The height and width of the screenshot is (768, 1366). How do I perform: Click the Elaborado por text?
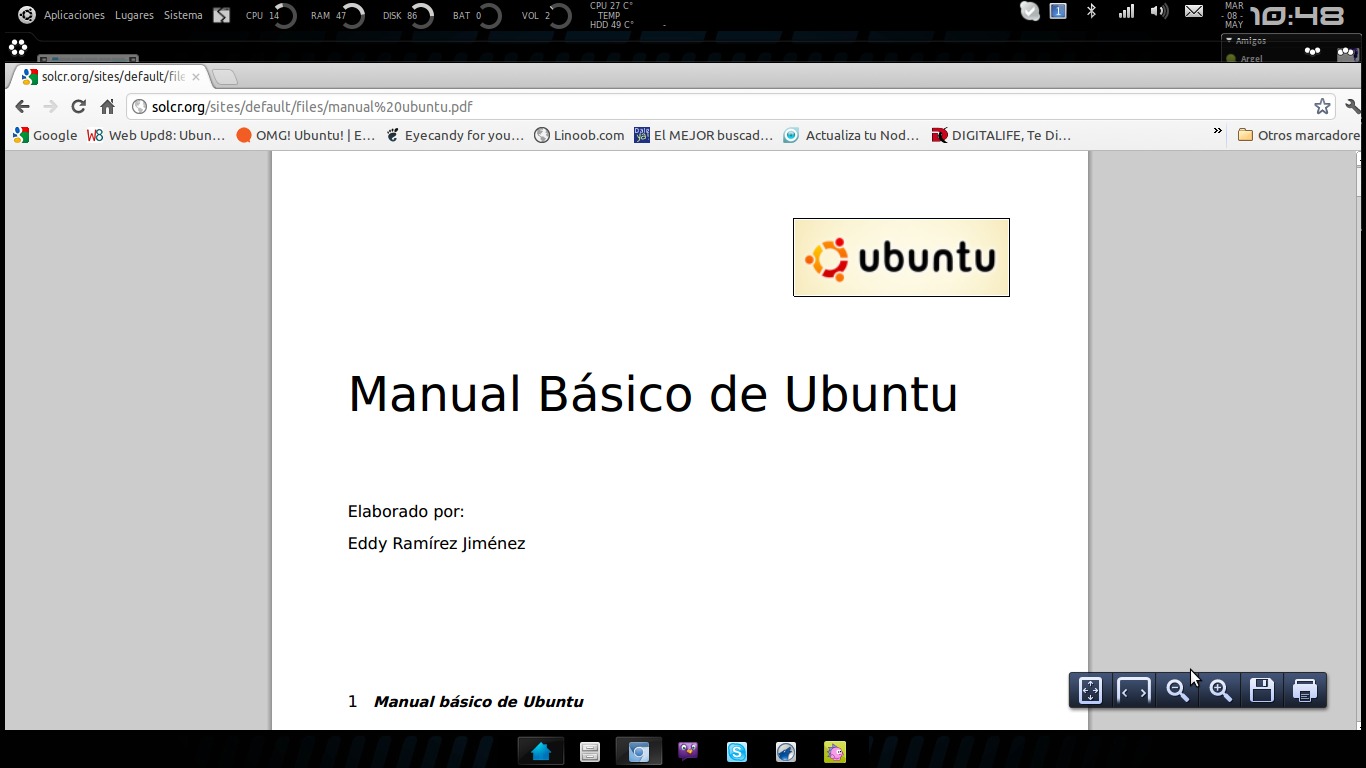pyautogui.click(x=406, y=512)
